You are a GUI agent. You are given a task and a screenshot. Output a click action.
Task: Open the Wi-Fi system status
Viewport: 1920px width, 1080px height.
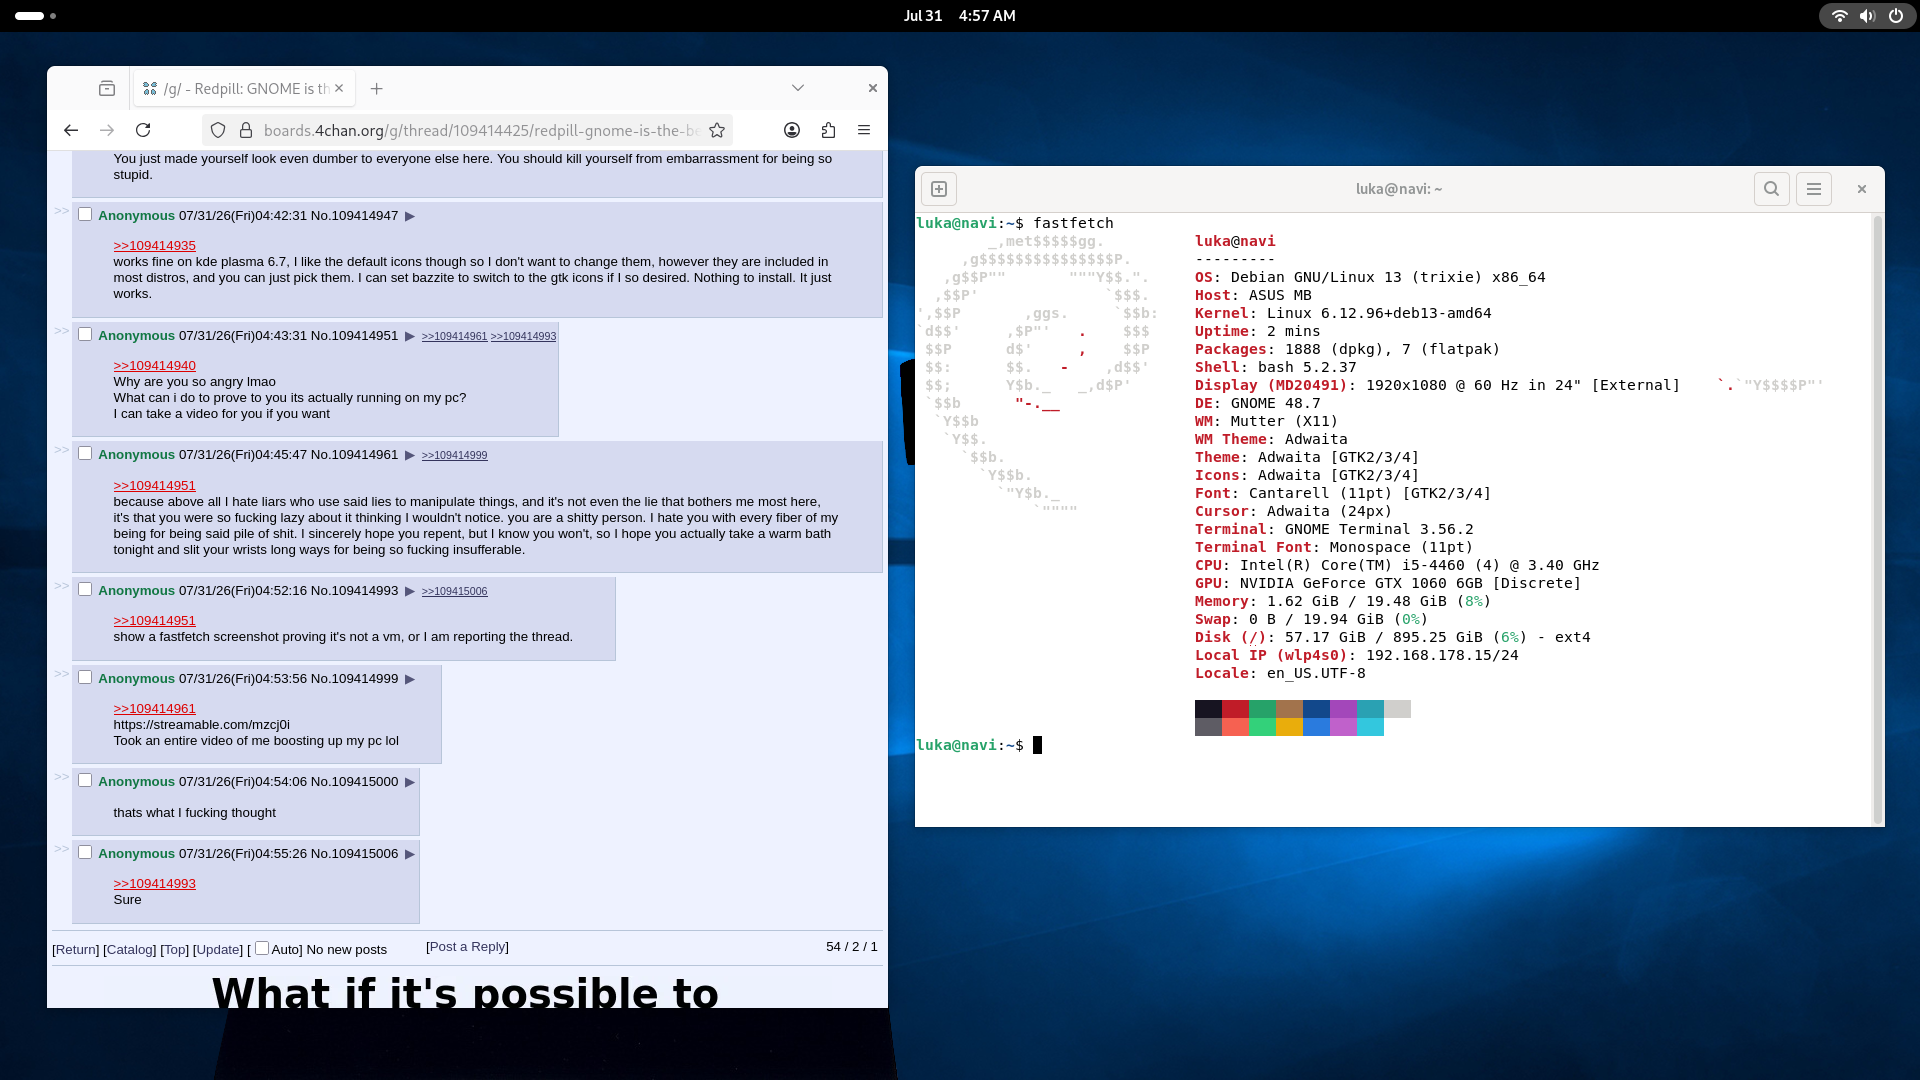coord(1839,16)
